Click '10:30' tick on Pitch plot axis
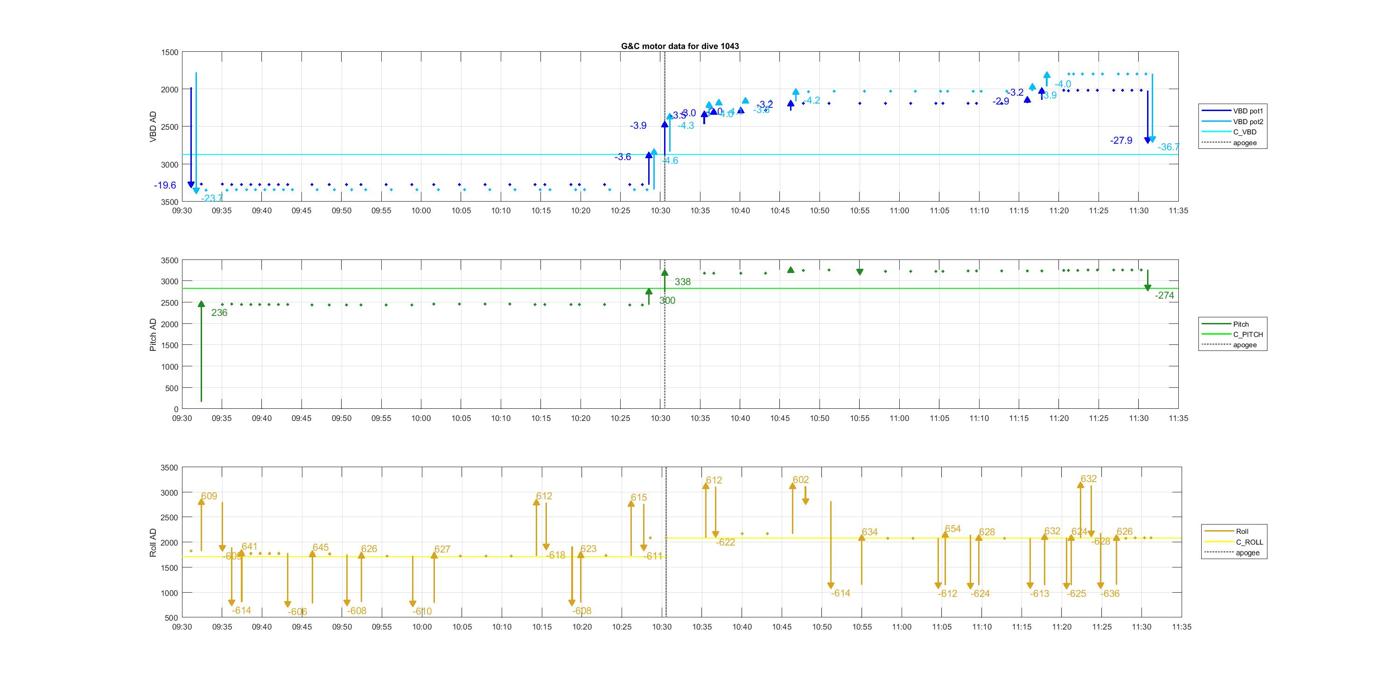Screen dimensions: 1400x693 click(660, 419)
